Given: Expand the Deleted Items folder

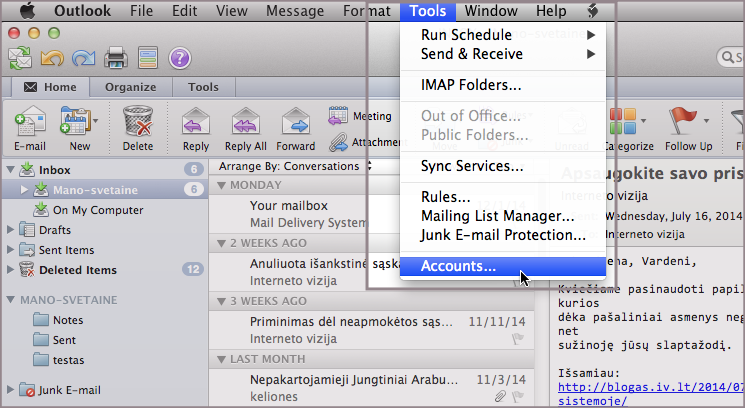Looking at the screenshot, I should click(x=11, y=270).
